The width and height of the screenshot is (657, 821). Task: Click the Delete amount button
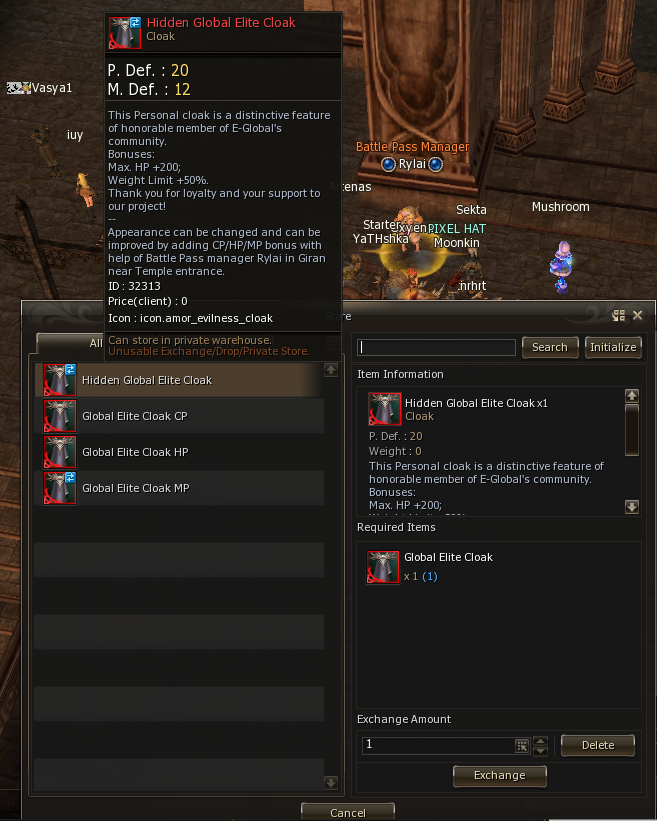tap(598, 745)
